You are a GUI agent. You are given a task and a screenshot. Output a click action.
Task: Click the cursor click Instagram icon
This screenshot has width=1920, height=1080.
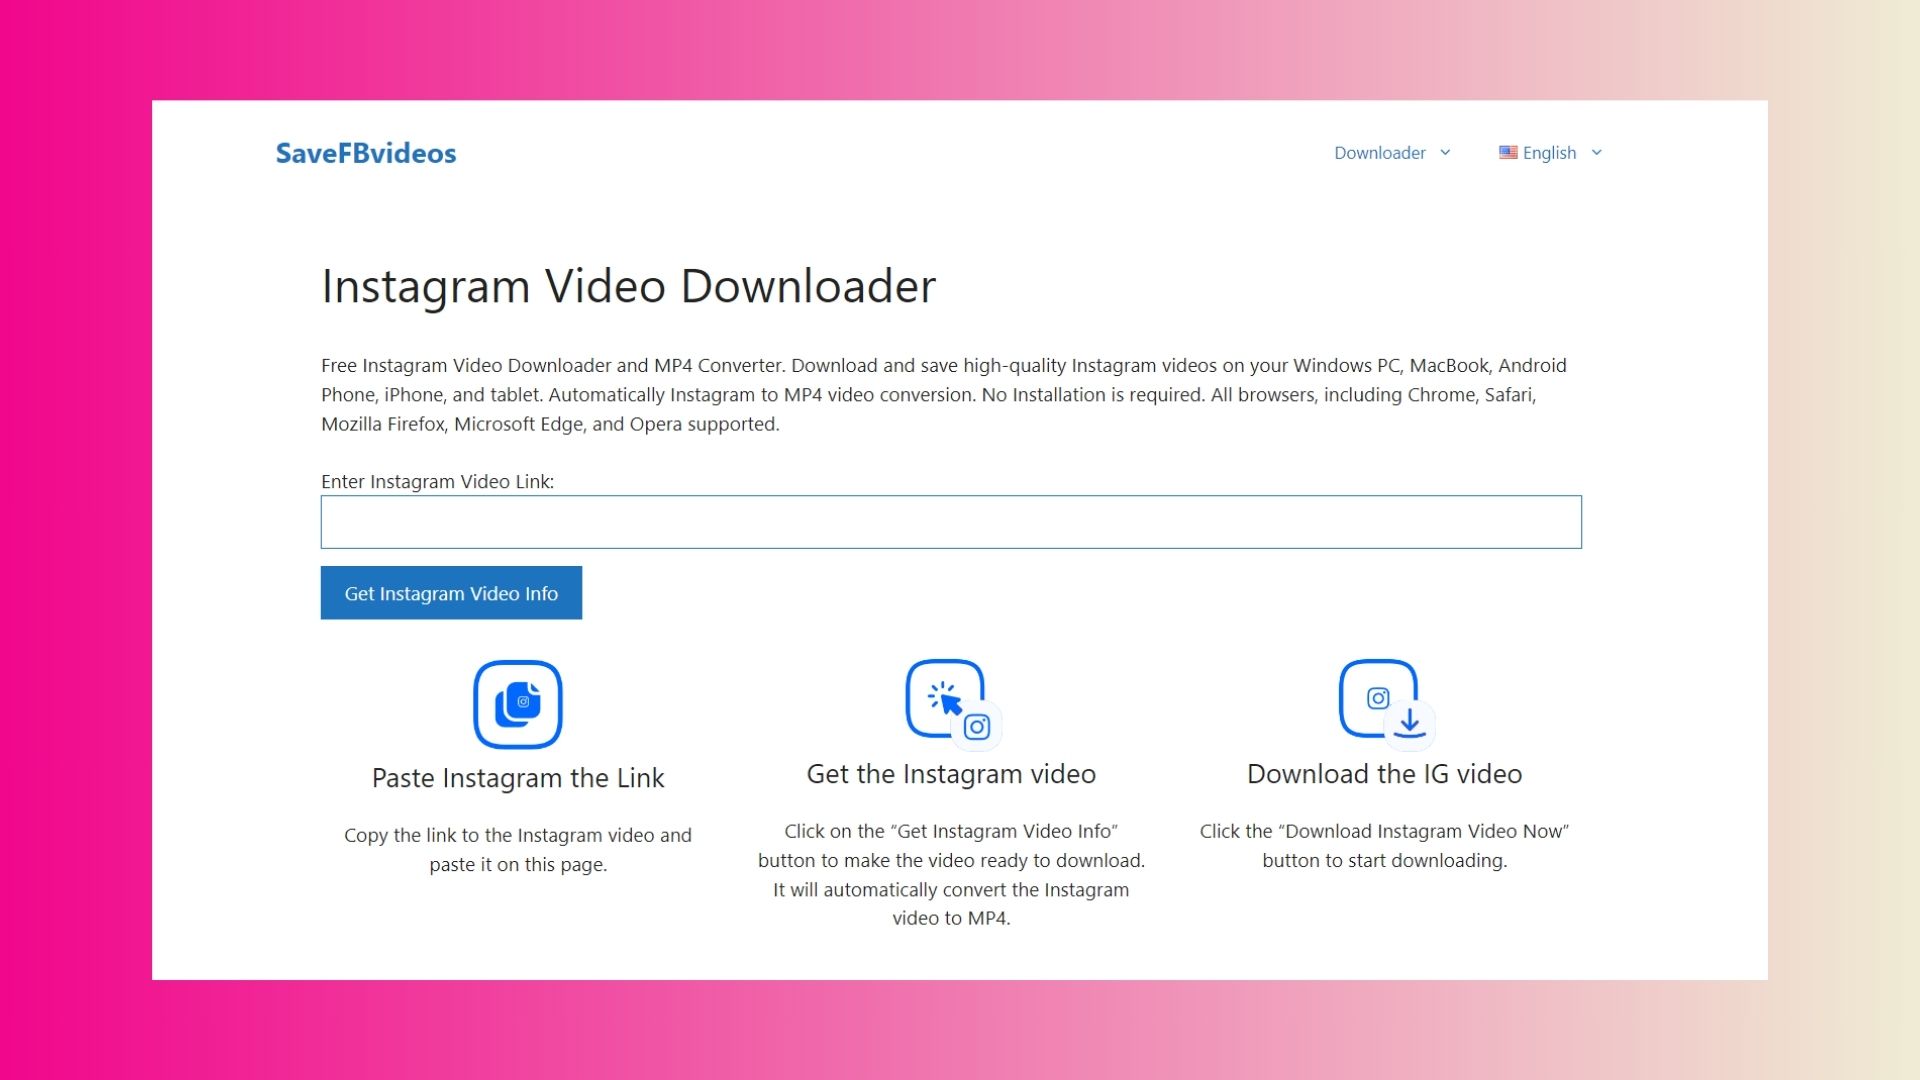click(x=953, y=703)
